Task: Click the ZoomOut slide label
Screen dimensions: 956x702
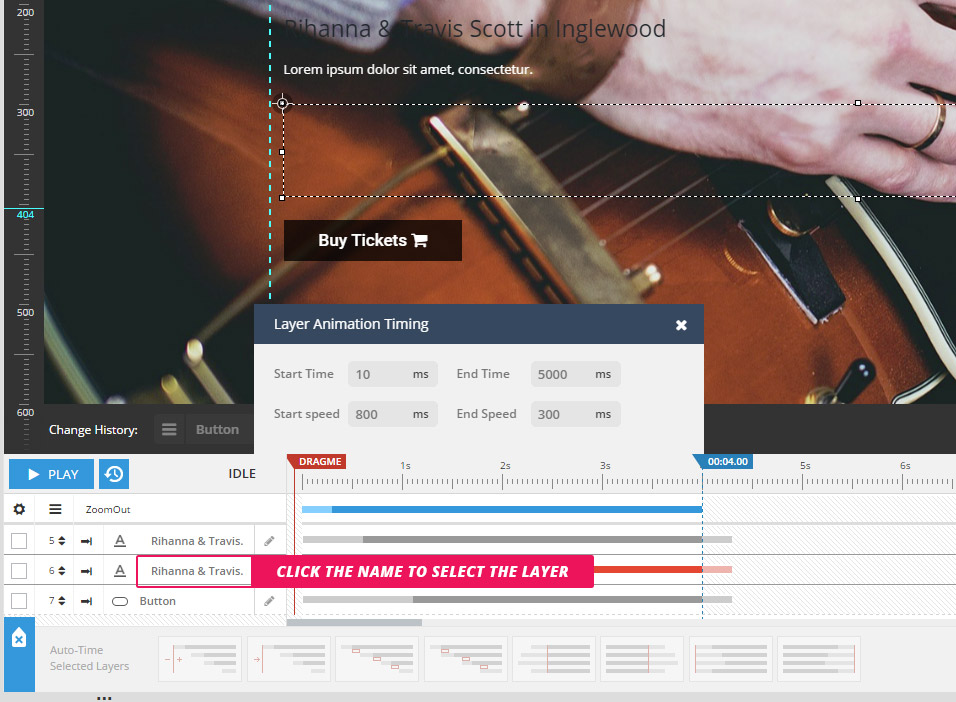Action: click(x=108, y=509)
